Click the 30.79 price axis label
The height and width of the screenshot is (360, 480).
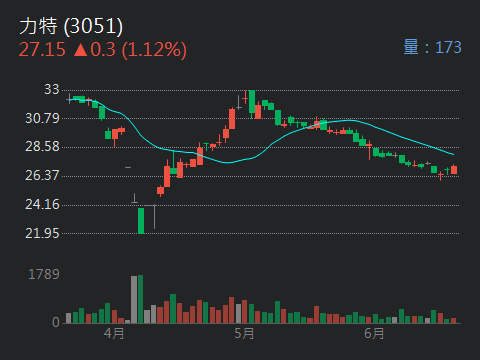(42, 118)
